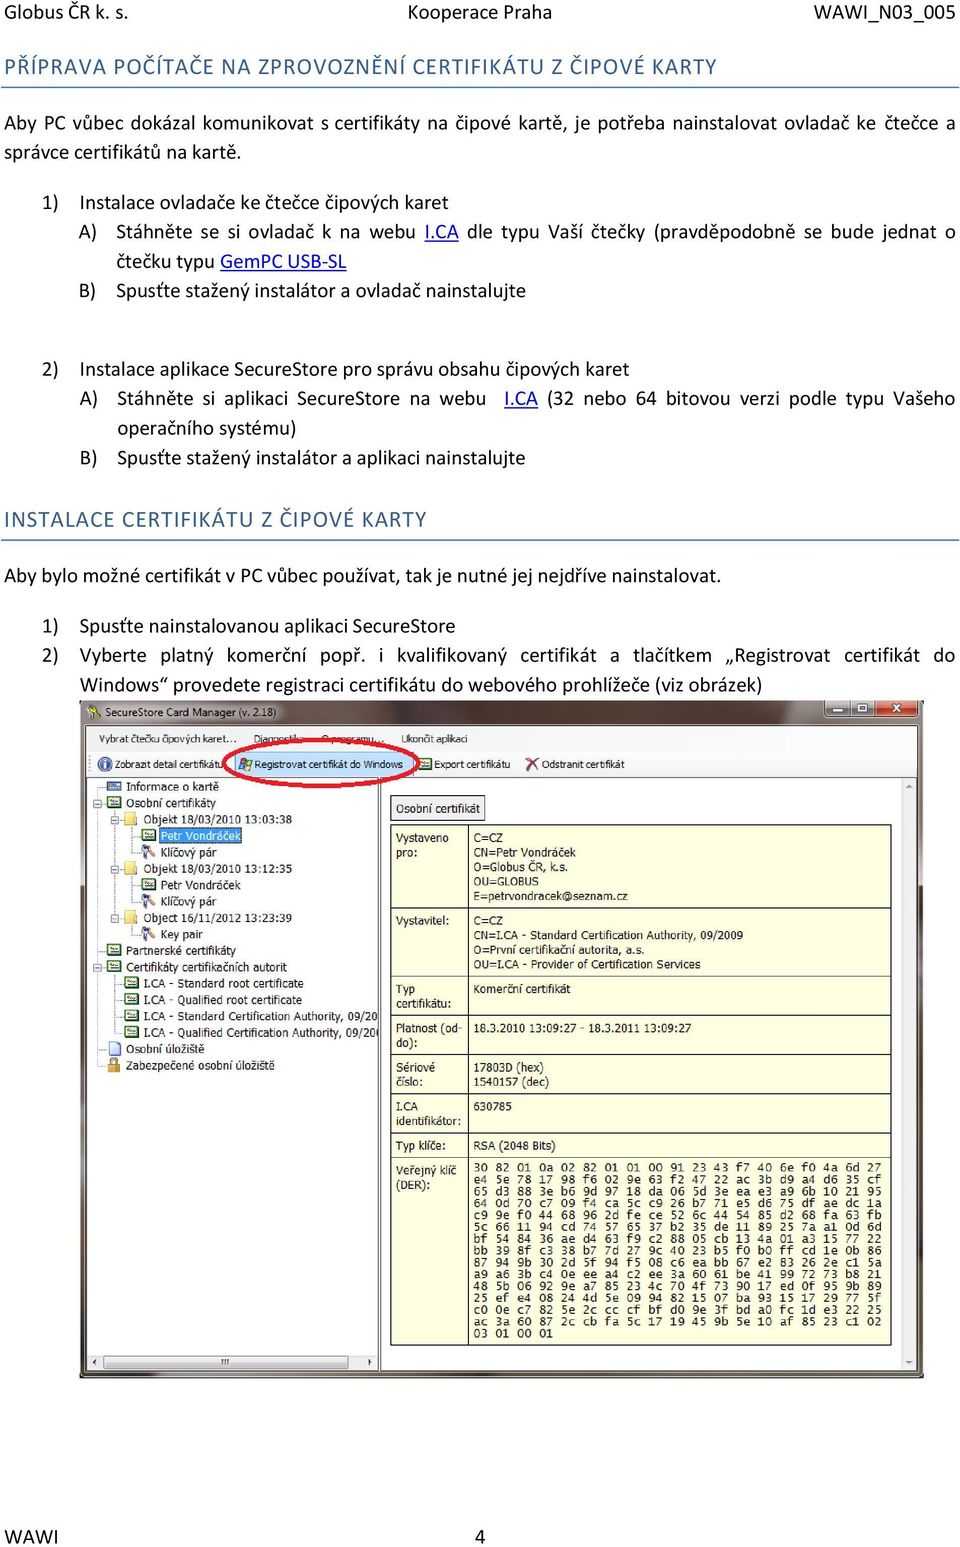Click I.CA identifikátor value 630785
960x1547 pixels.
click(492, 1107)
